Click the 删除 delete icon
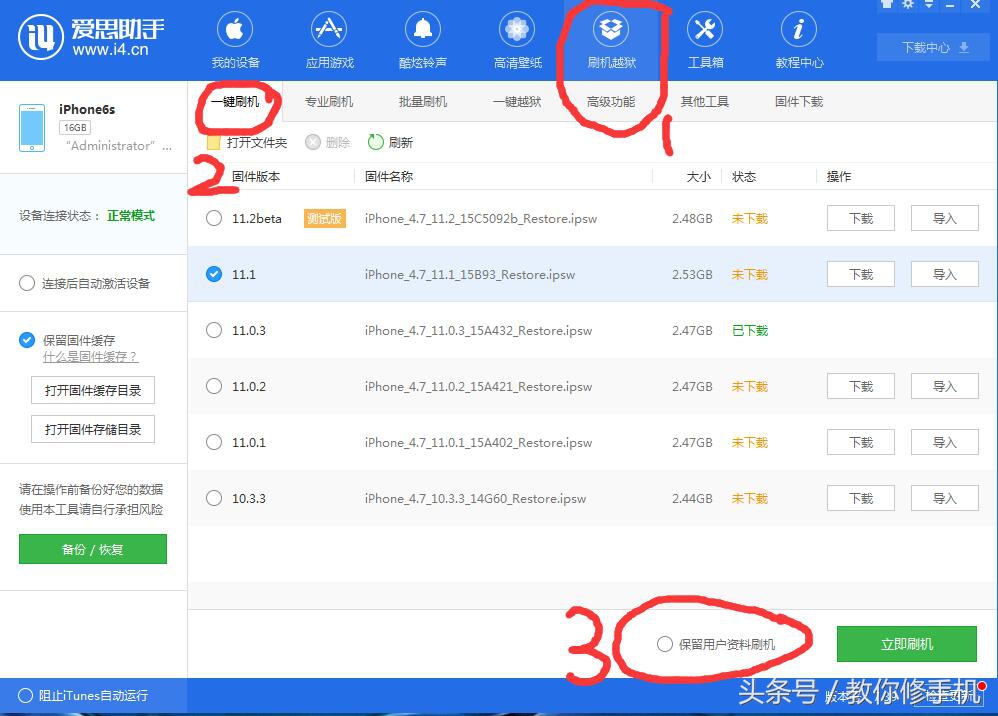Image resolution: width=998 pixels, height=716 pixels. 313,142
